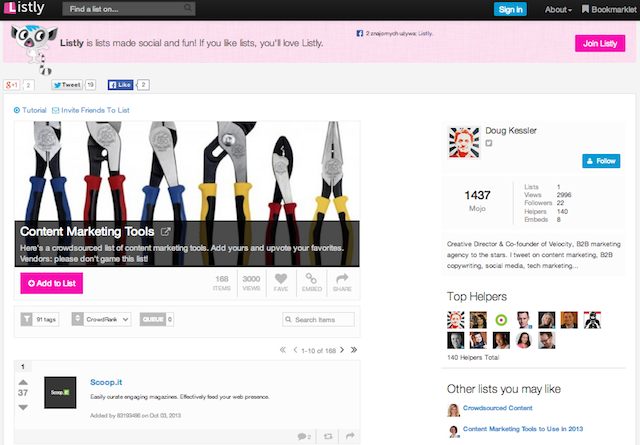Viewport: 640px width, 445px height.
Task: Click the QUEUE button
Action: point(153,319)
